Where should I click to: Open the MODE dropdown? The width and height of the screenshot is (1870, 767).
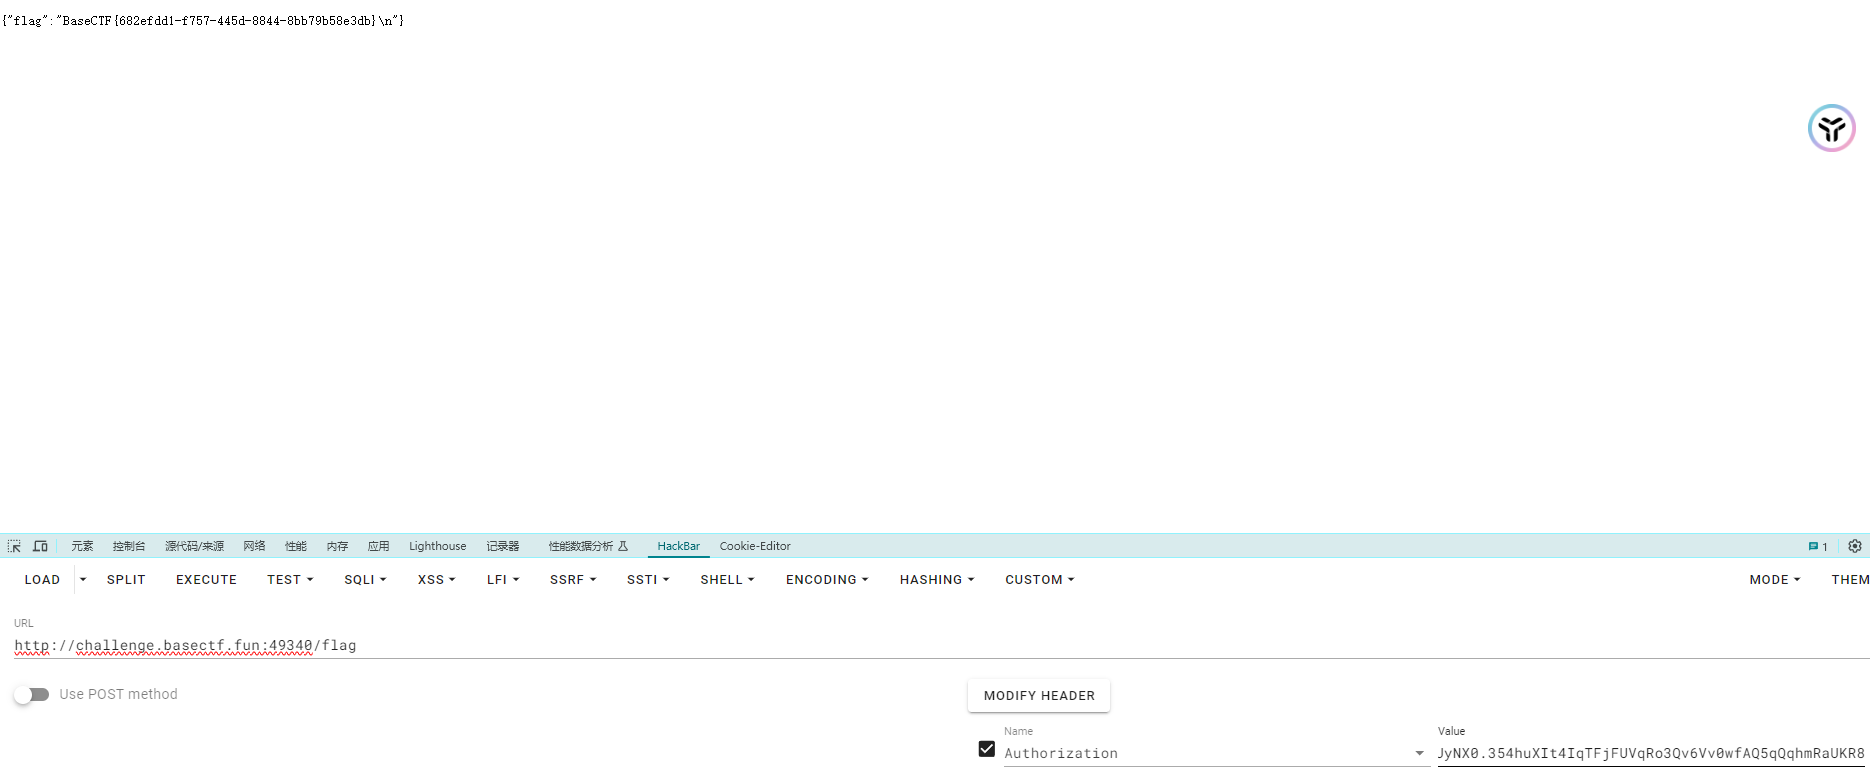tap(1774, 580)
